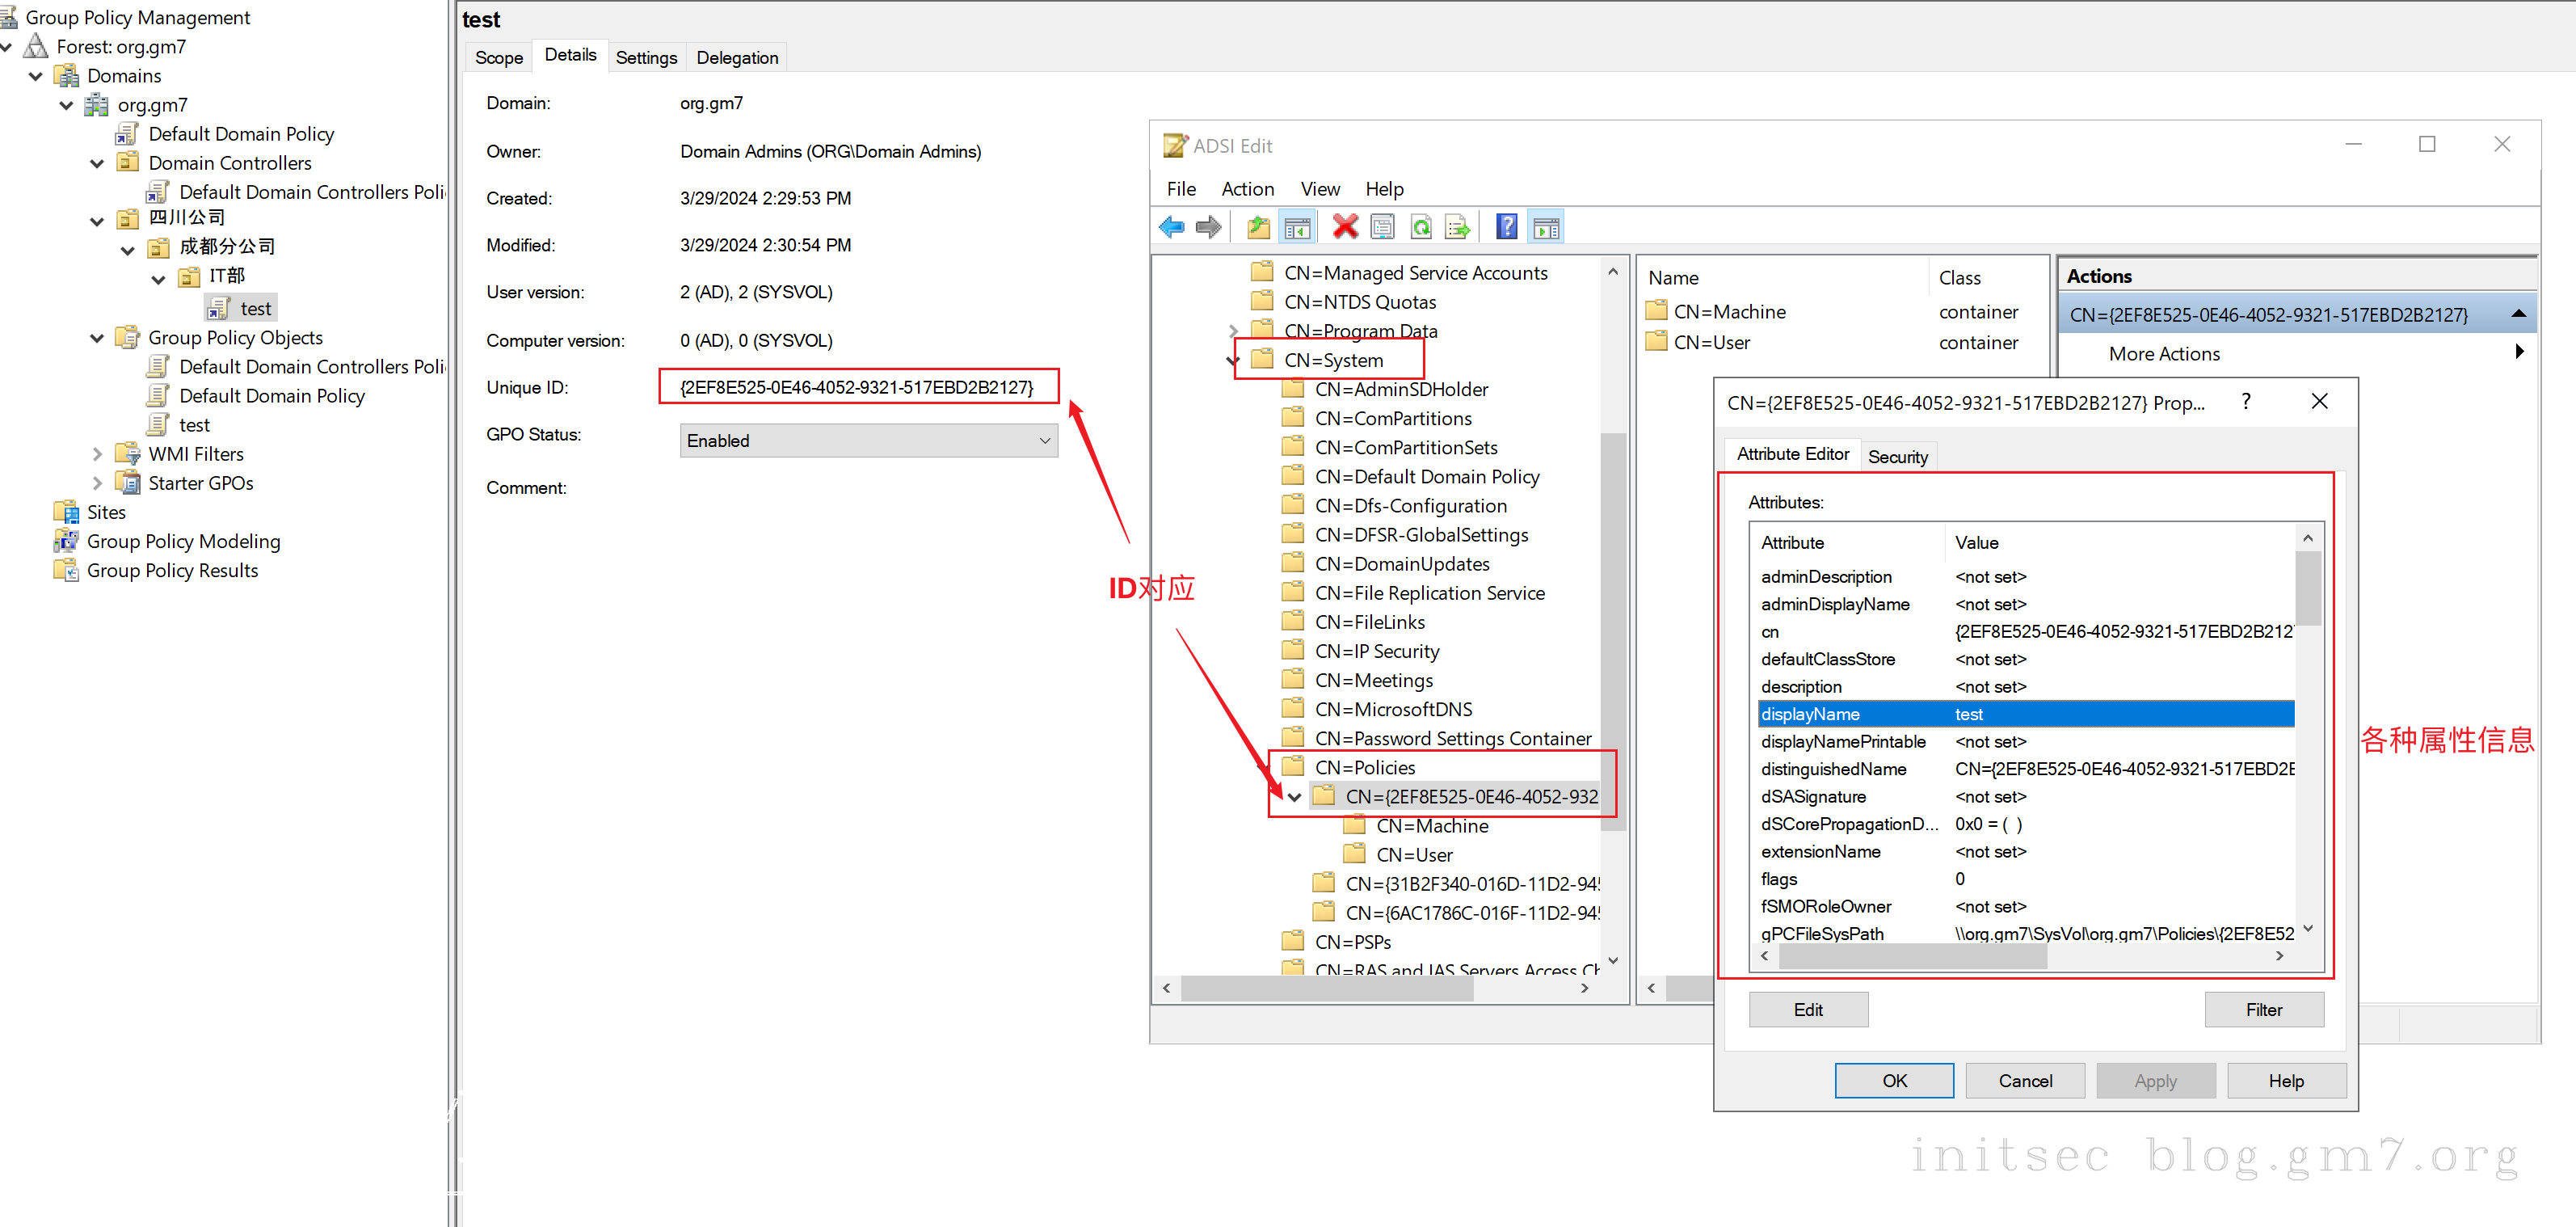Viewport: 2576px width, 1227px height.
Task: Click the Back arrow in ADSI Edit toolbar
Action: coord(1171,227)
